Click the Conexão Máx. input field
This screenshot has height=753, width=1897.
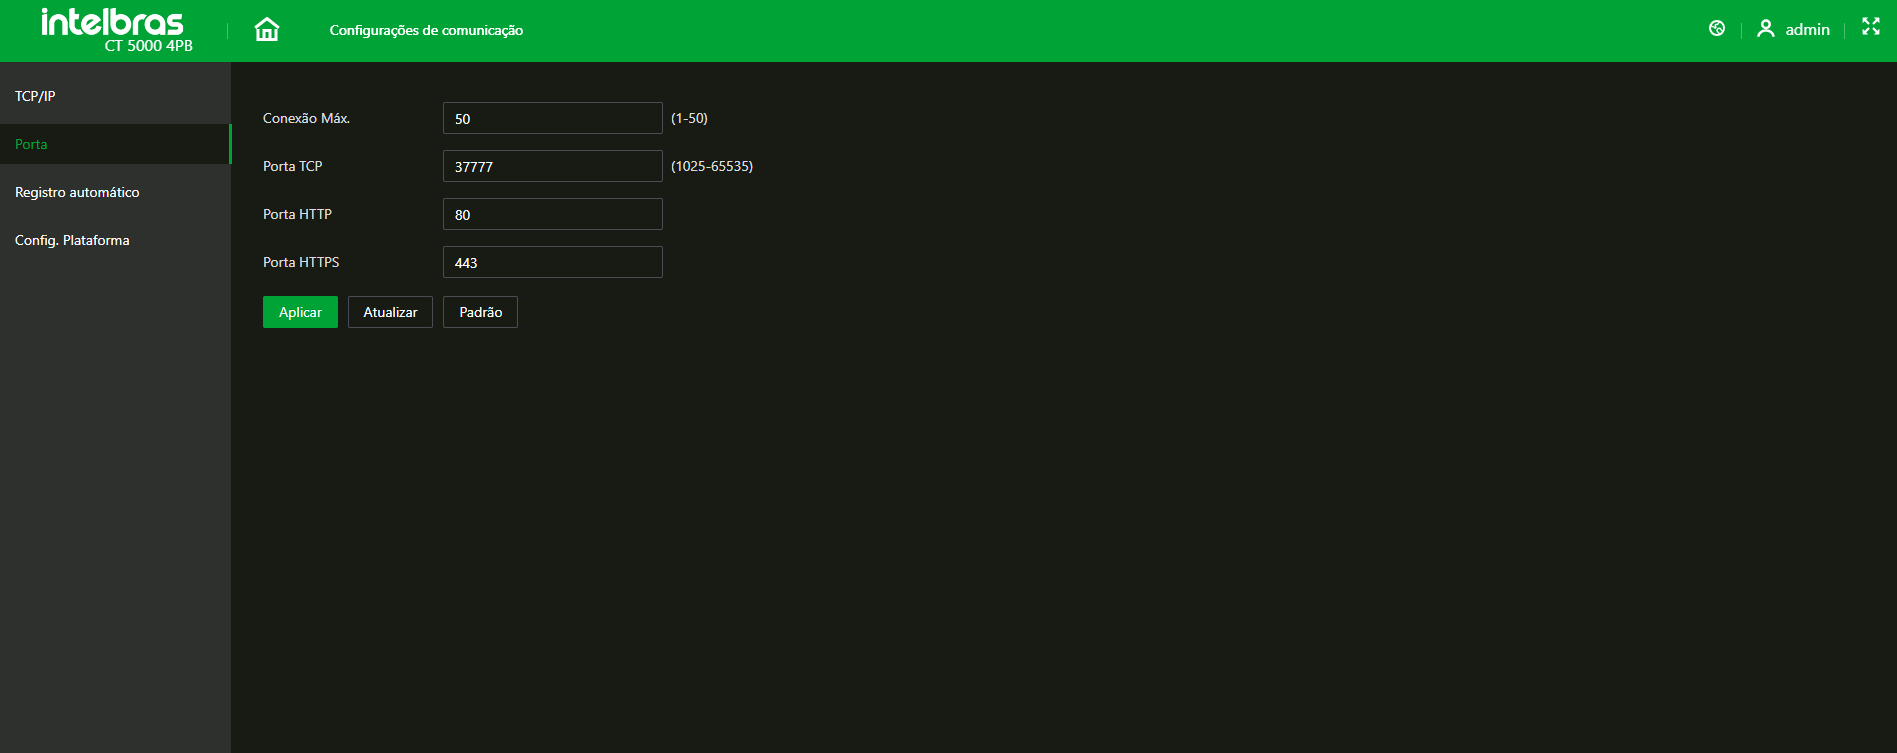(552, 118)
